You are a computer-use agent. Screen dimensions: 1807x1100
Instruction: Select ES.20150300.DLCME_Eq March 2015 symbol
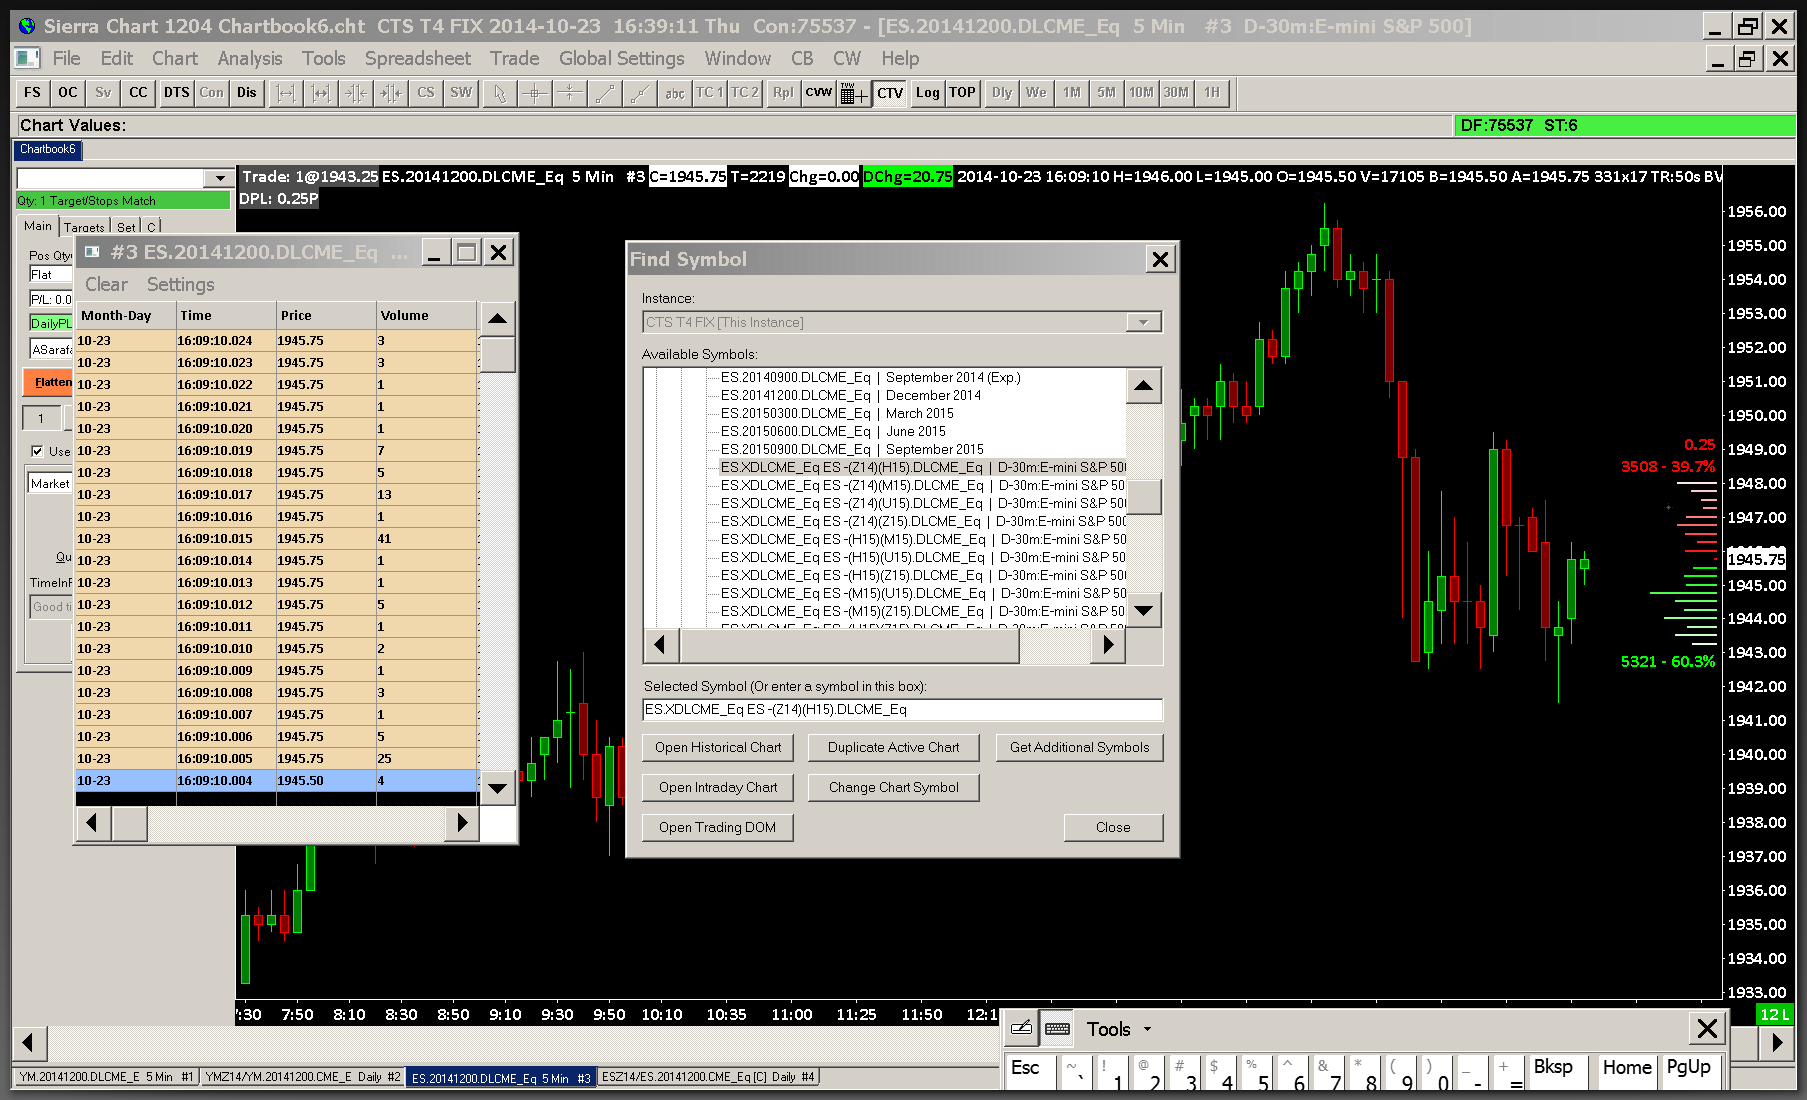click(x=837, y=413)
